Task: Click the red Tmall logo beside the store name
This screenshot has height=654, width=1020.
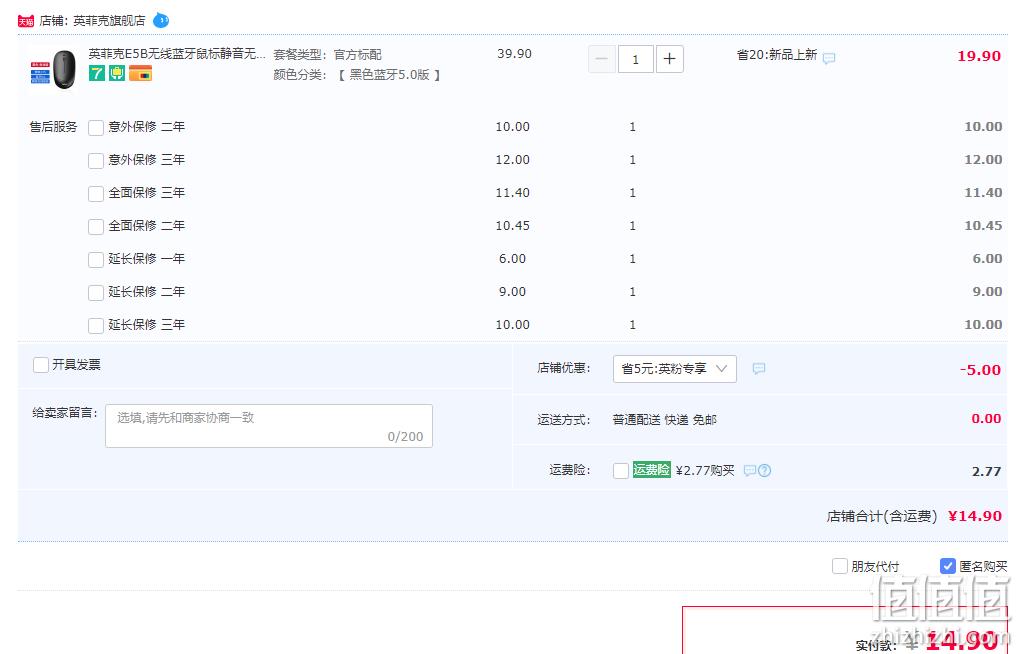Action: coord(25,21)
